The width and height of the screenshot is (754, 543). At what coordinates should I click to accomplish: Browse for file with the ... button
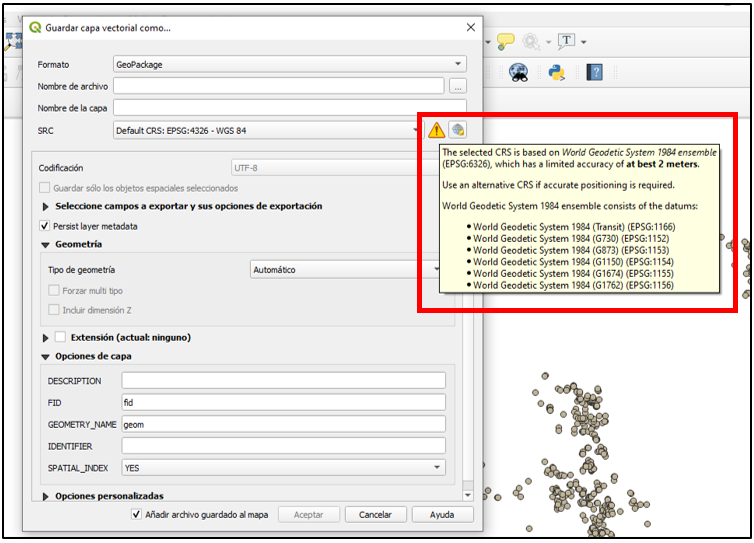coord(458,87)
